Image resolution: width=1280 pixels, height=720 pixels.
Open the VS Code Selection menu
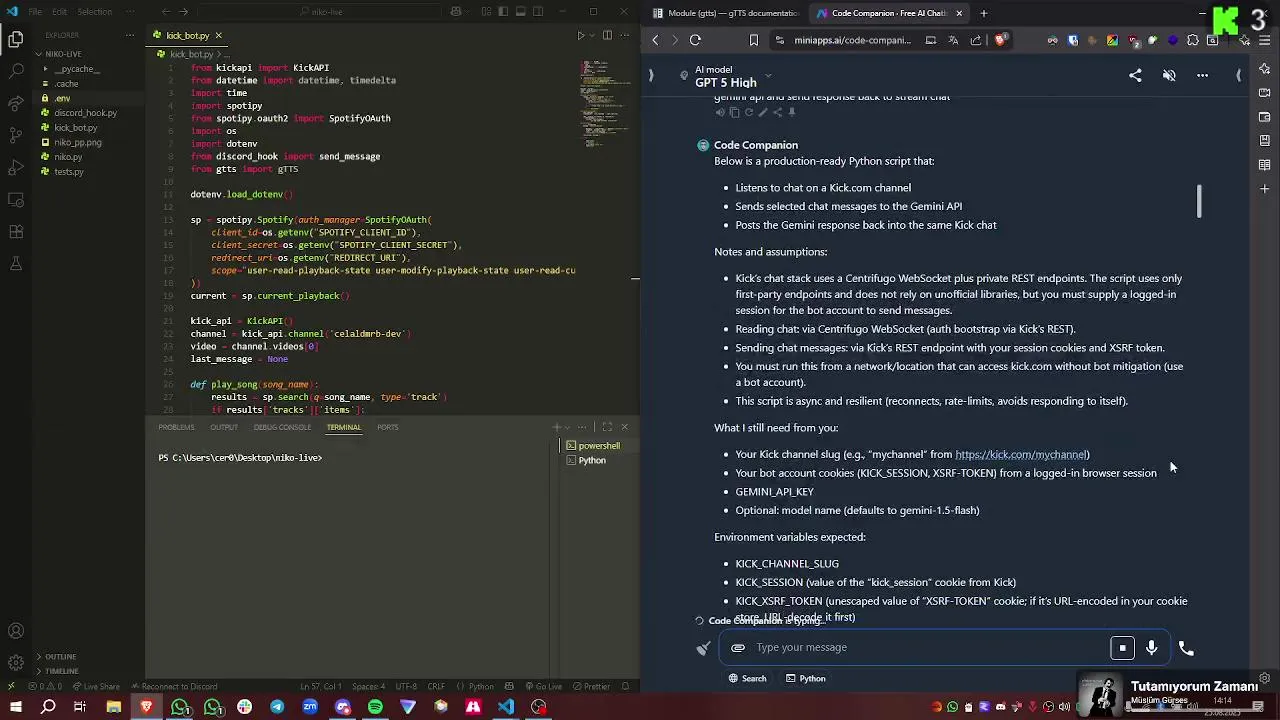(94, 12)
